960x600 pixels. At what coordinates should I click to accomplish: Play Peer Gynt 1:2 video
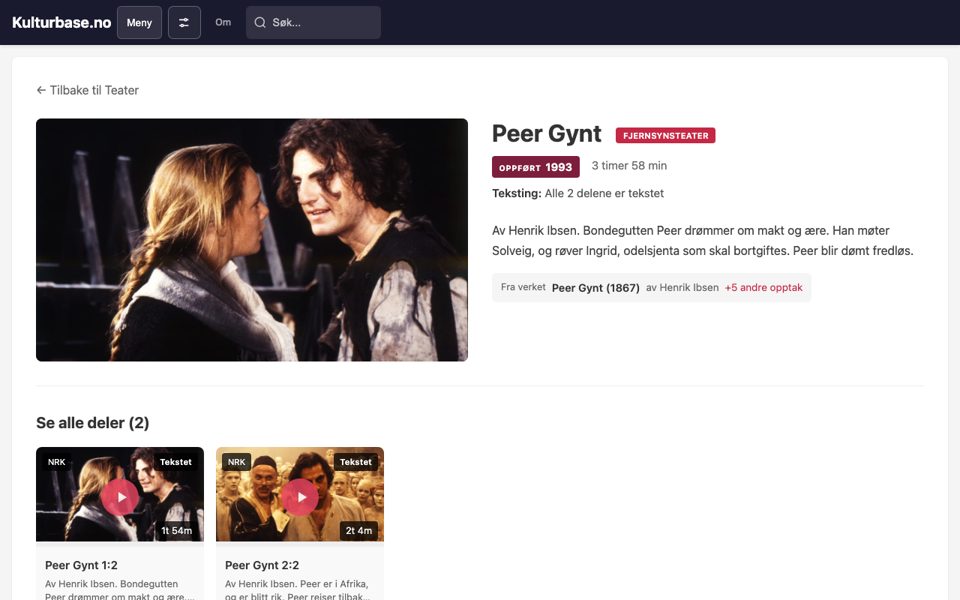point(120,497)
